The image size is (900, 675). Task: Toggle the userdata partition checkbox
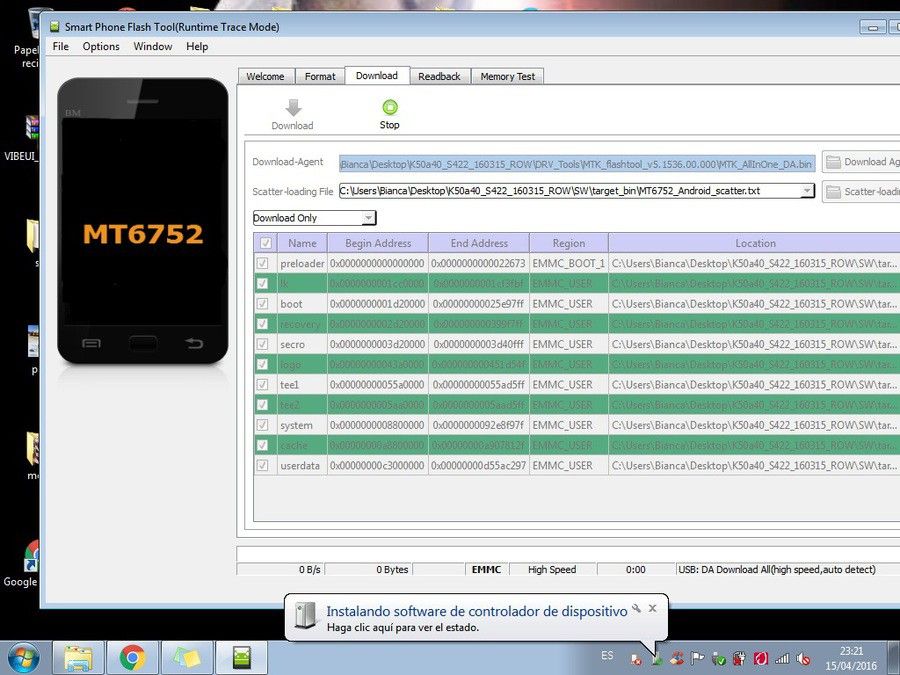click(x=262, y=465)
